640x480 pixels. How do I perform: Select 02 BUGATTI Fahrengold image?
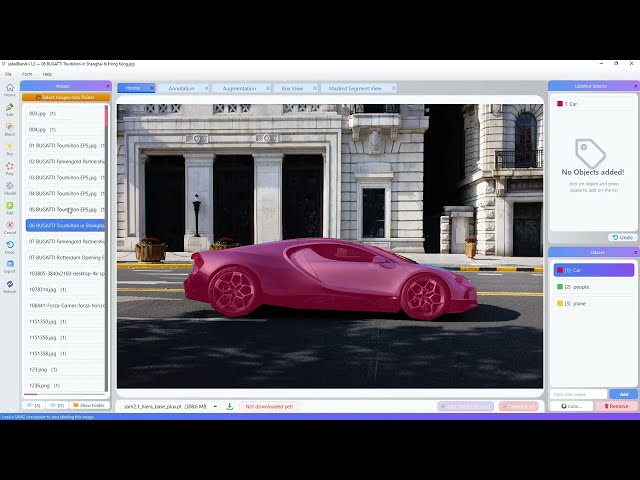pyautogui.click(x=65, y=162)
